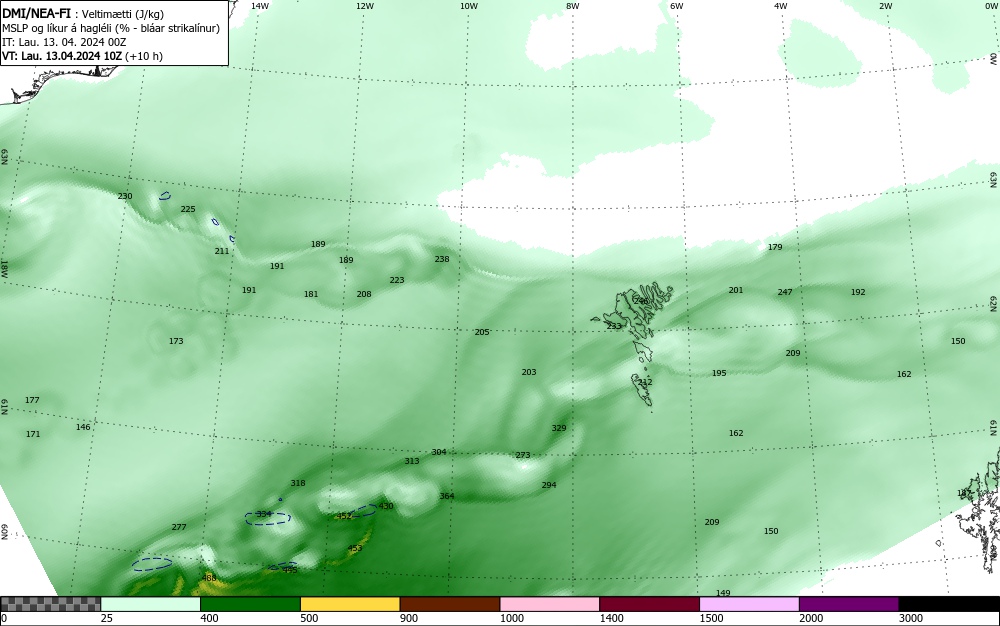Viewport: 1000px width, 626px height.
Task: Click the 2W longitude label
Action: [885, 6]
